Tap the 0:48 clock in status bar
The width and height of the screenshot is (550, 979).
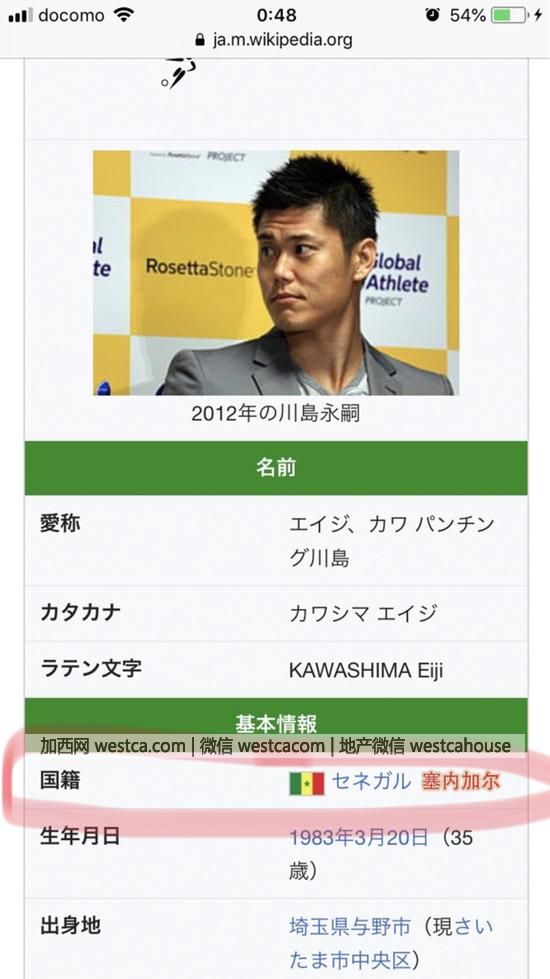coord(276,15)
